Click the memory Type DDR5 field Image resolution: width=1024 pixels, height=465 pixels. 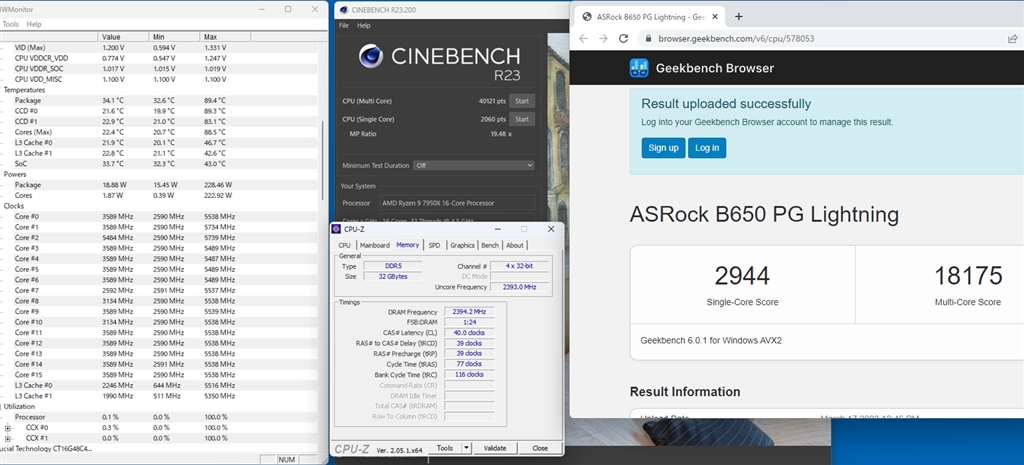(x=392, y=266)
